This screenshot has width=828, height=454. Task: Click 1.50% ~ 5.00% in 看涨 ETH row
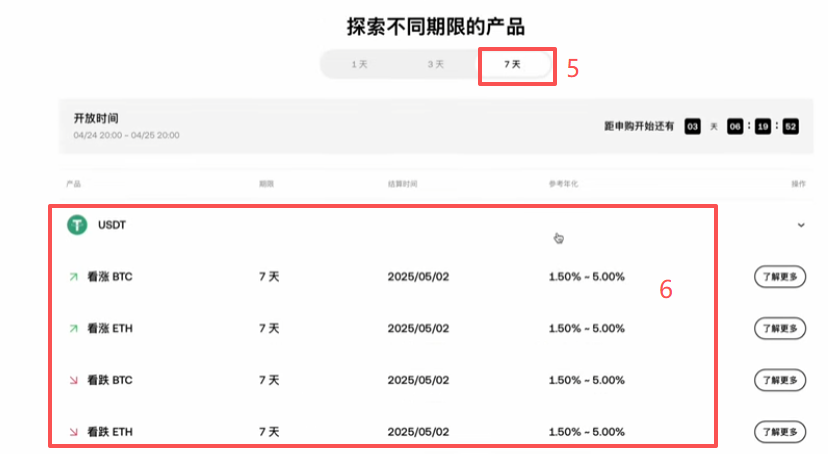(x=587, y=328)
